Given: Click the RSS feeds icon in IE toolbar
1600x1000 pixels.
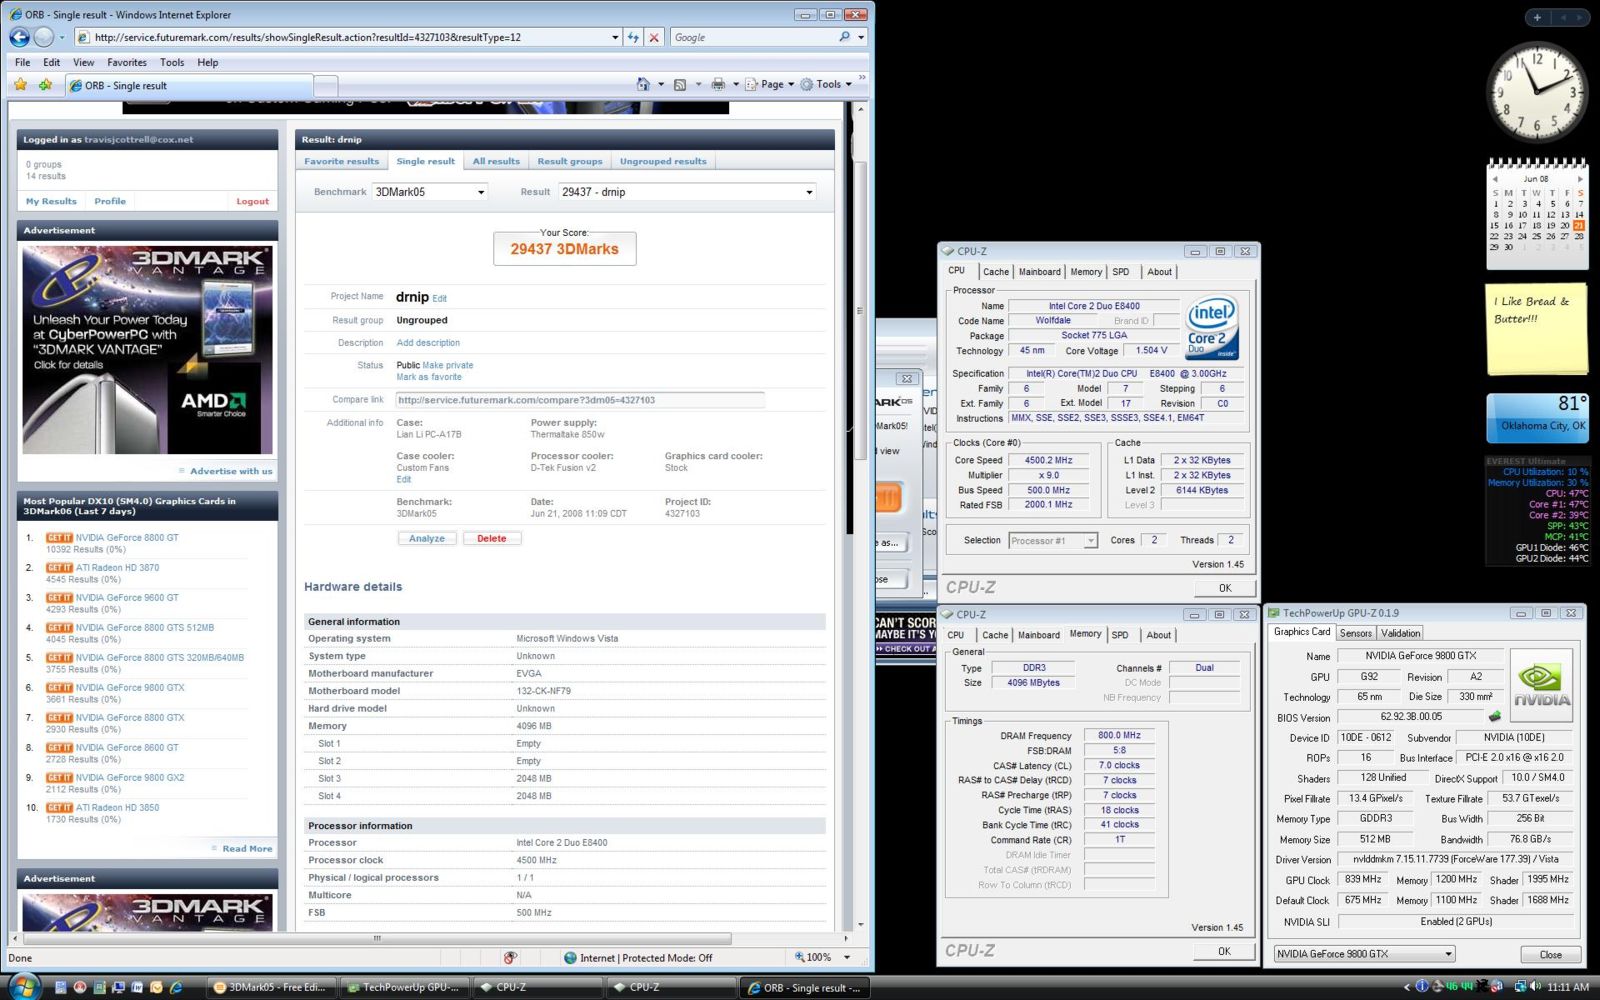Looking at the screenshot, I should pyautogui.click(x=680, y=84).
